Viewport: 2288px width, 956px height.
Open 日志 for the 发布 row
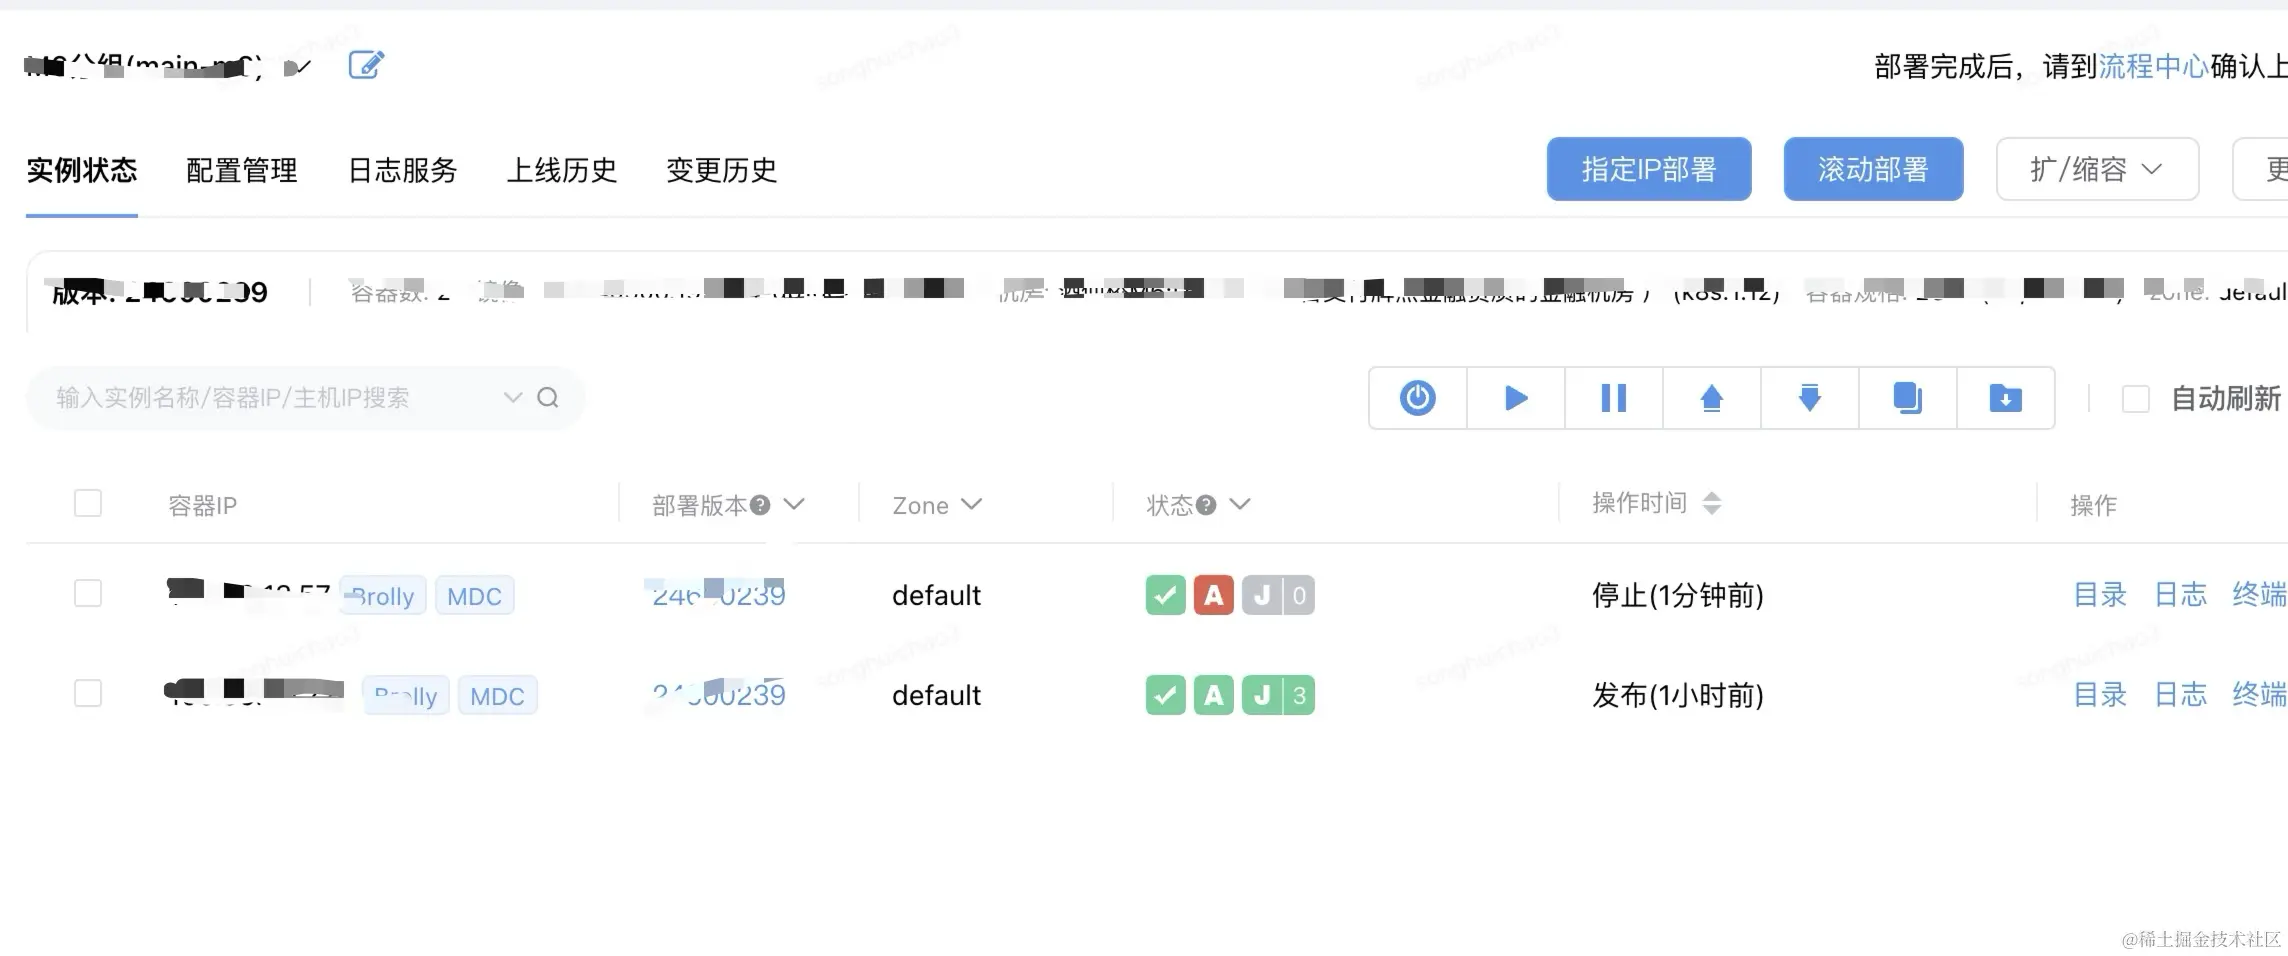tap(2180, 695)
